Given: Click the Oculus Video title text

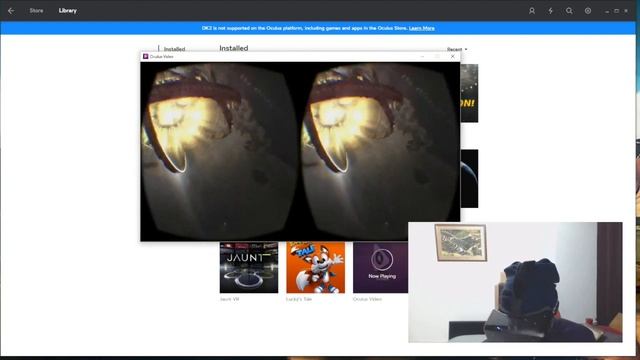Looking at the screenshot, I should point(367,299).
